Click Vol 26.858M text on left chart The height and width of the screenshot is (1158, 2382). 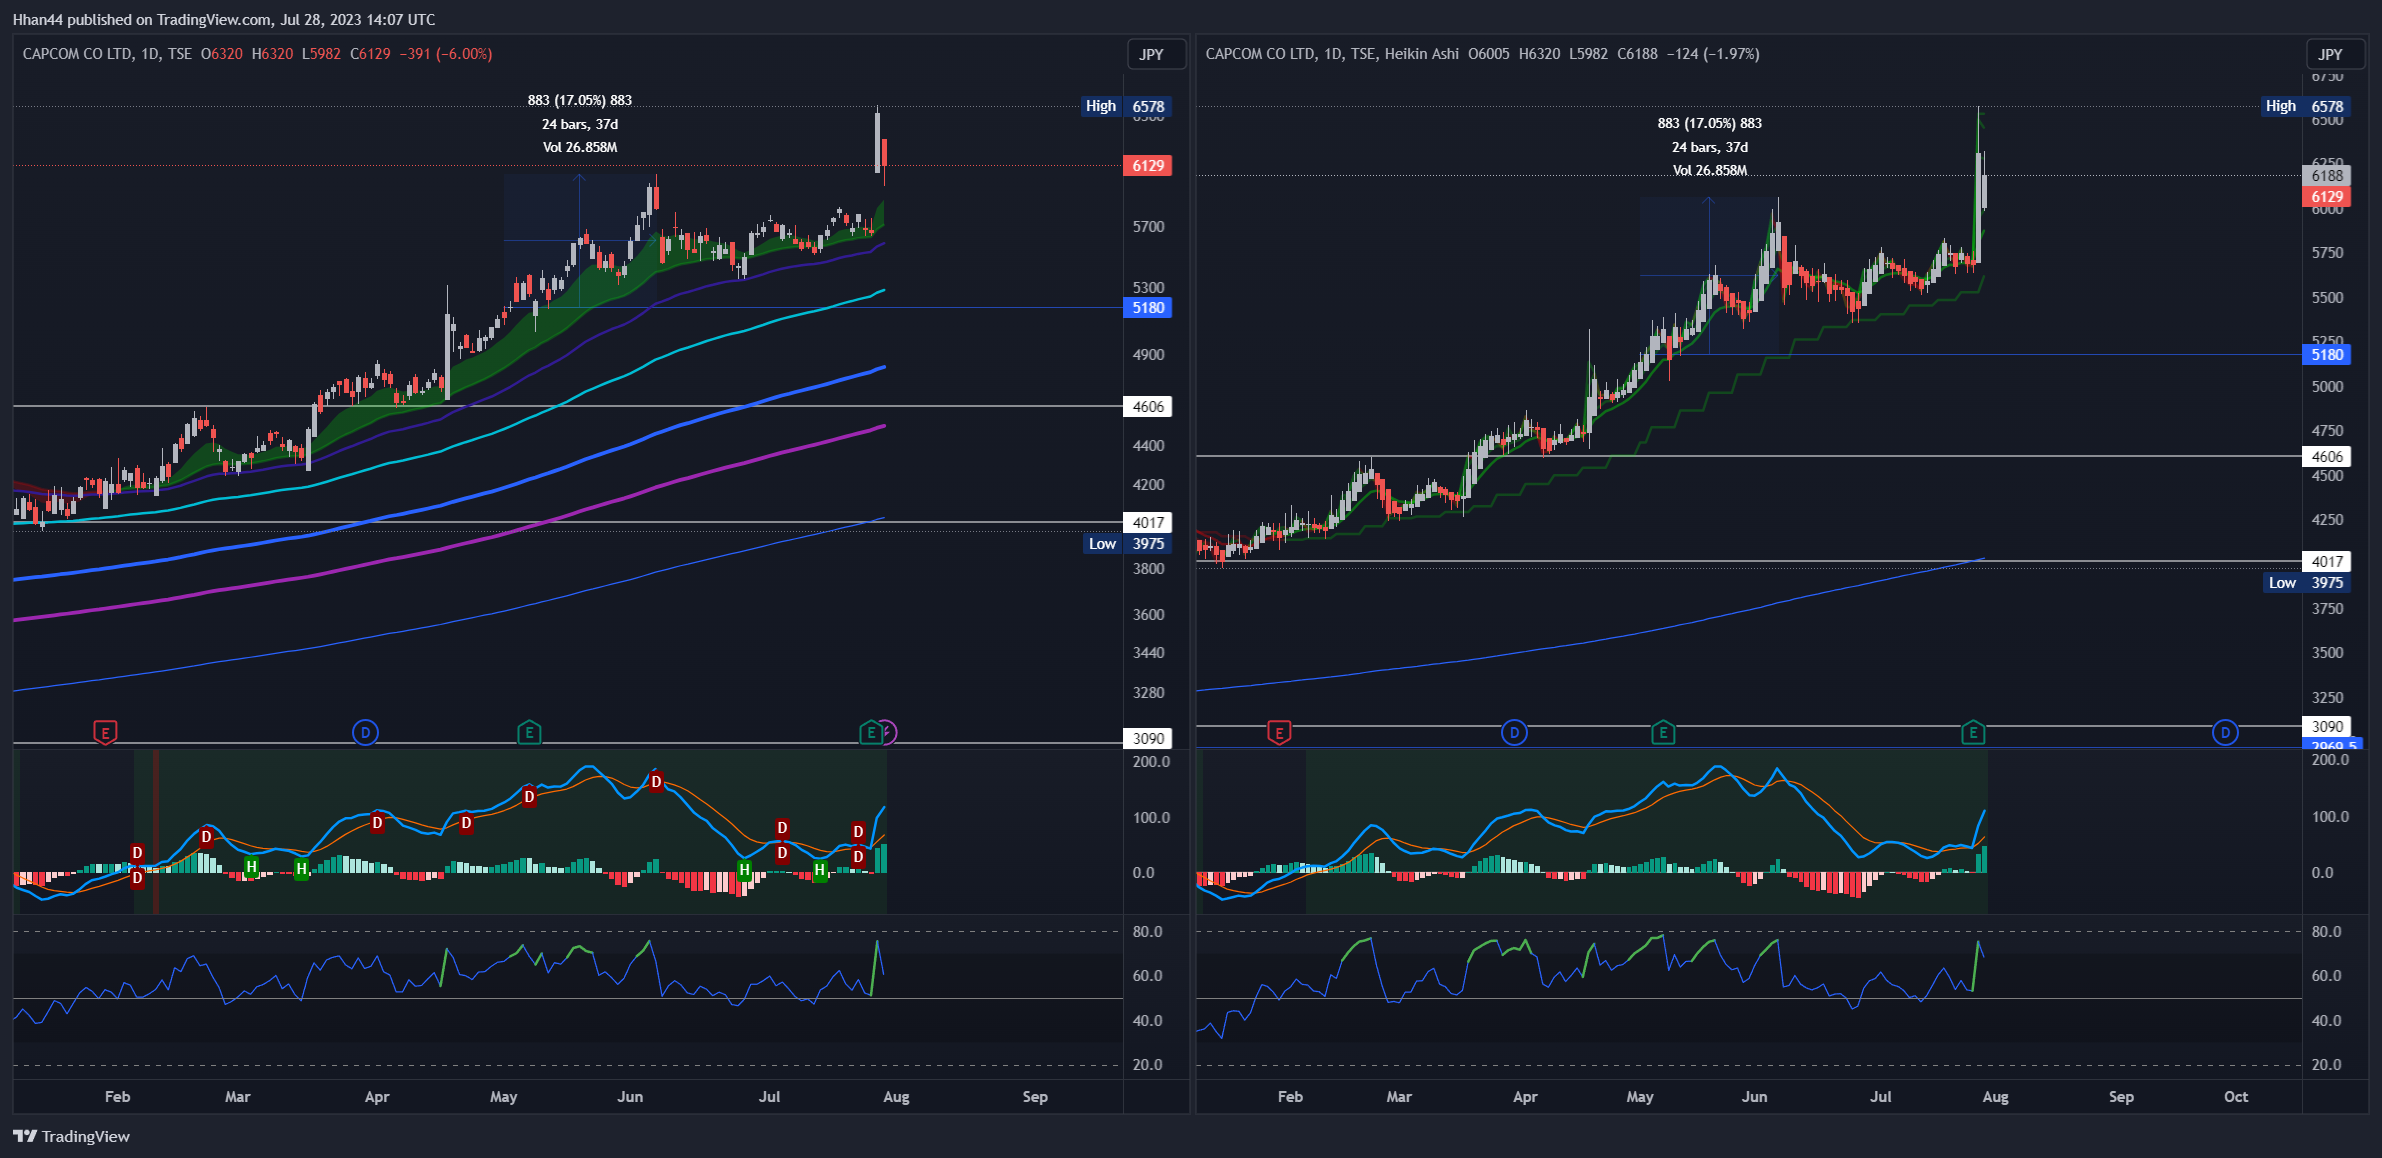[x=580, y=147]
